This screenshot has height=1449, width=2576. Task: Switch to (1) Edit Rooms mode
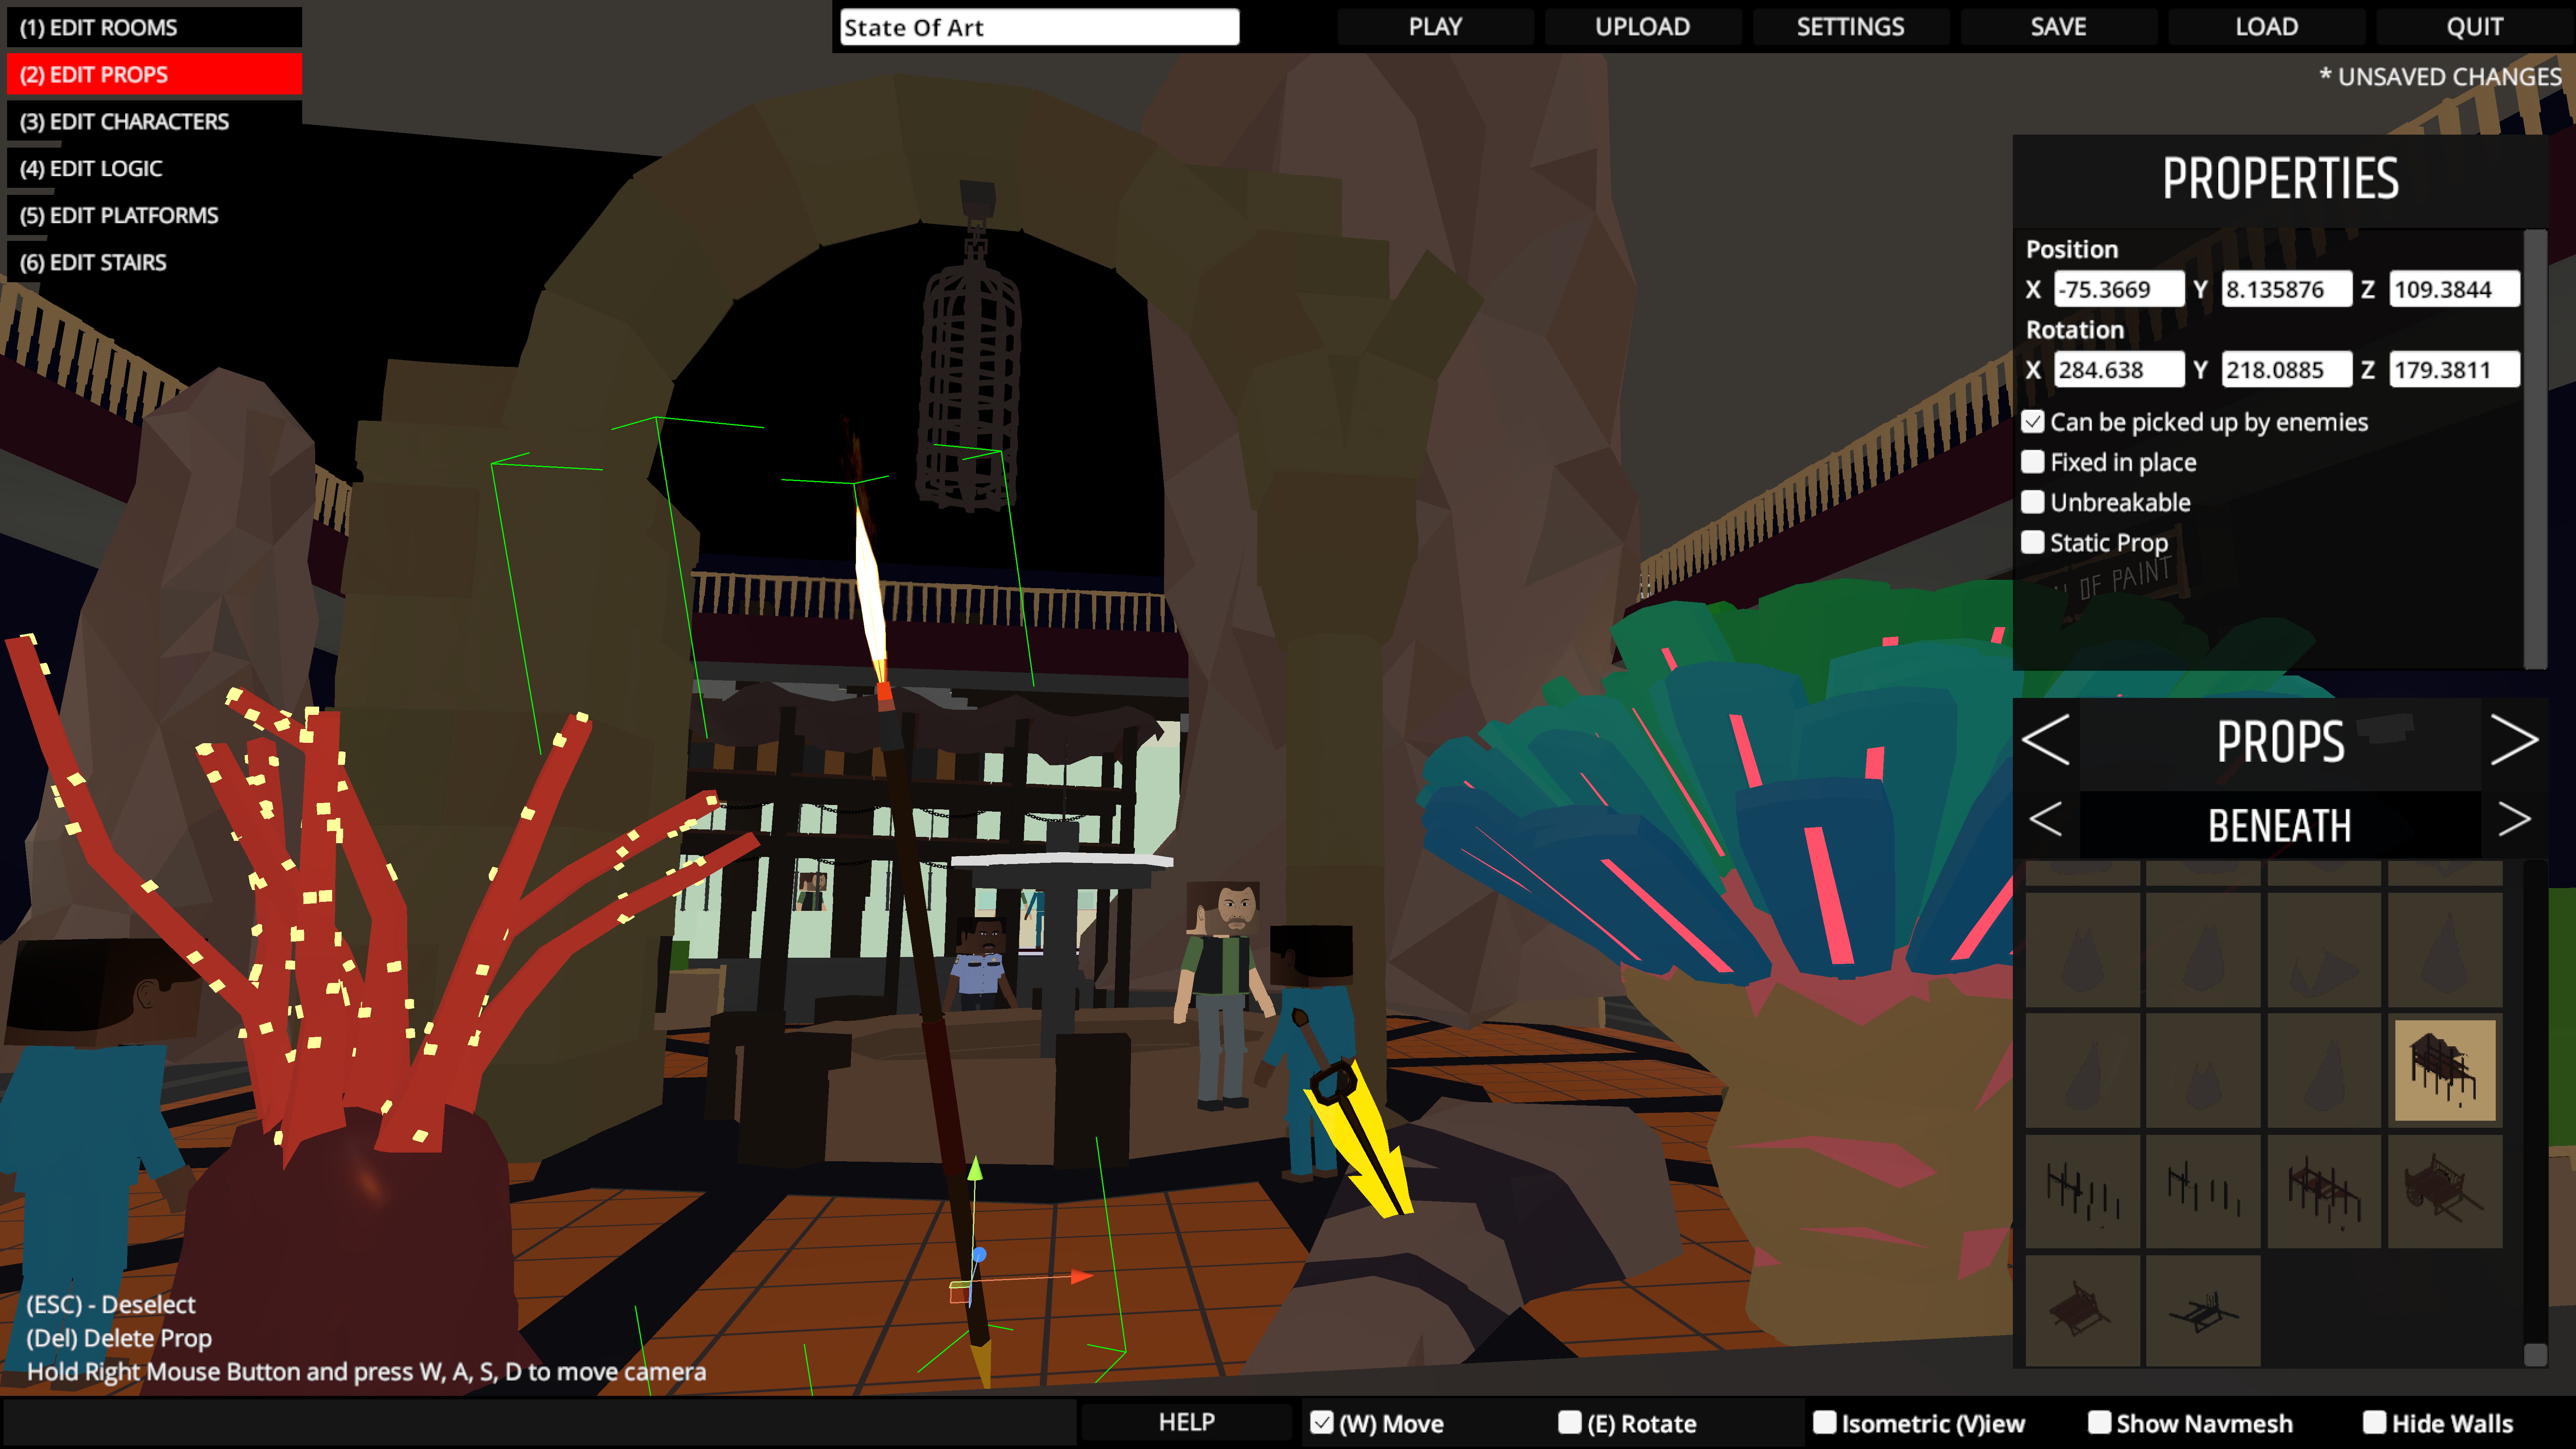pos(154,27)
